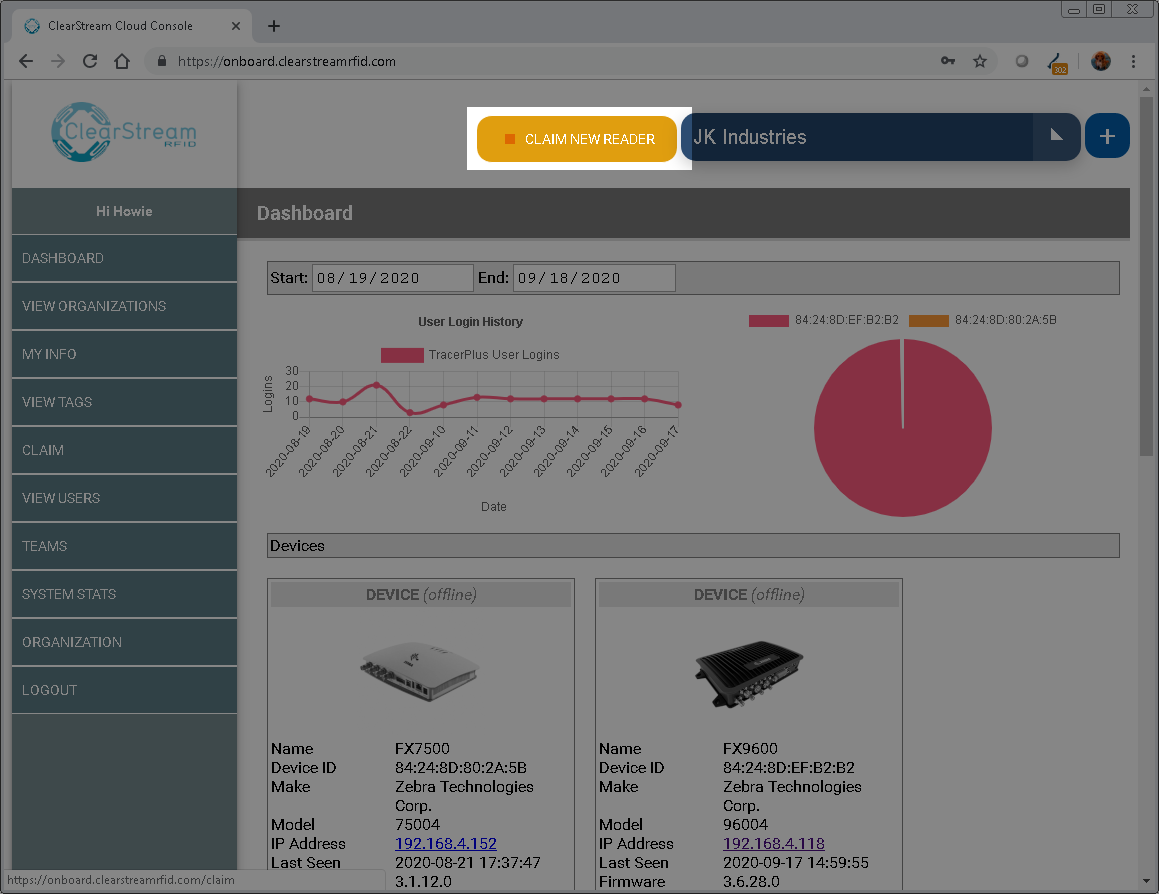The image size is (1159, 894).
Task: Minimize the browser window
Action: pos(1074,9)
